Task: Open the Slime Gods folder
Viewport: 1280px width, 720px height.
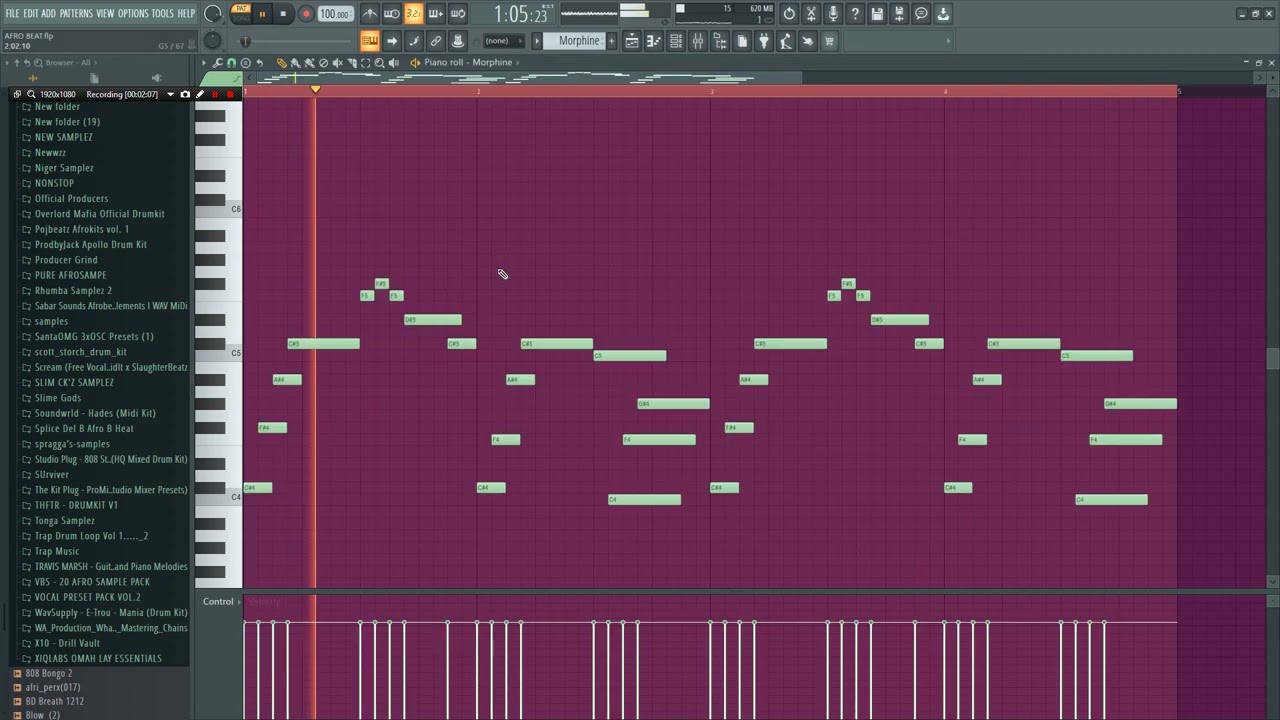Action: pos(58,398)
